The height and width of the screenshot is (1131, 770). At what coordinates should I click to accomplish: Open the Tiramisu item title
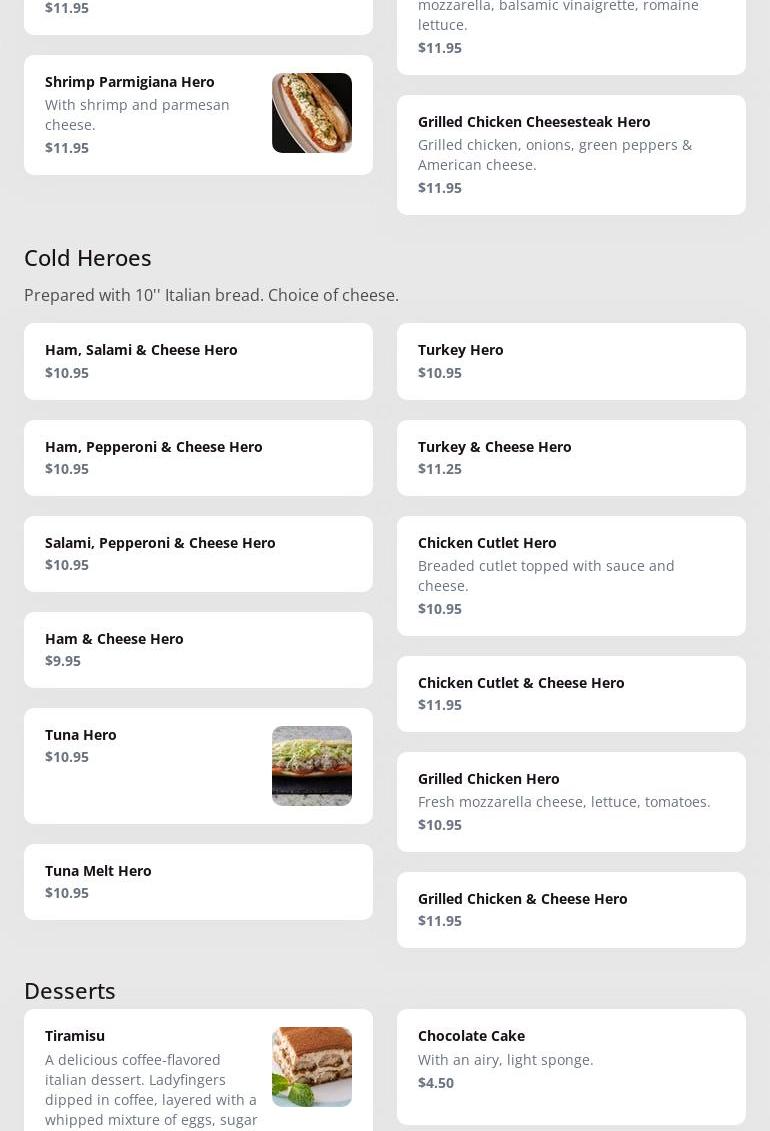75,1036
